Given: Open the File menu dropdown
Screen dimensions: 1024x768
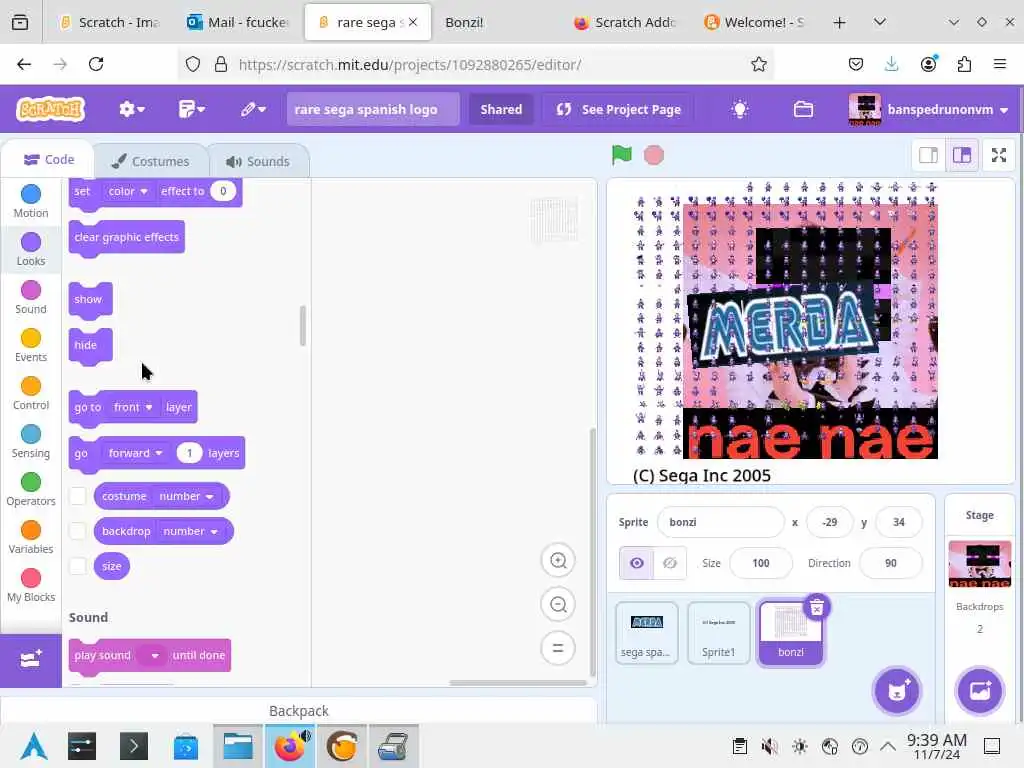Looking at the screenshot, I should [191, 109].
